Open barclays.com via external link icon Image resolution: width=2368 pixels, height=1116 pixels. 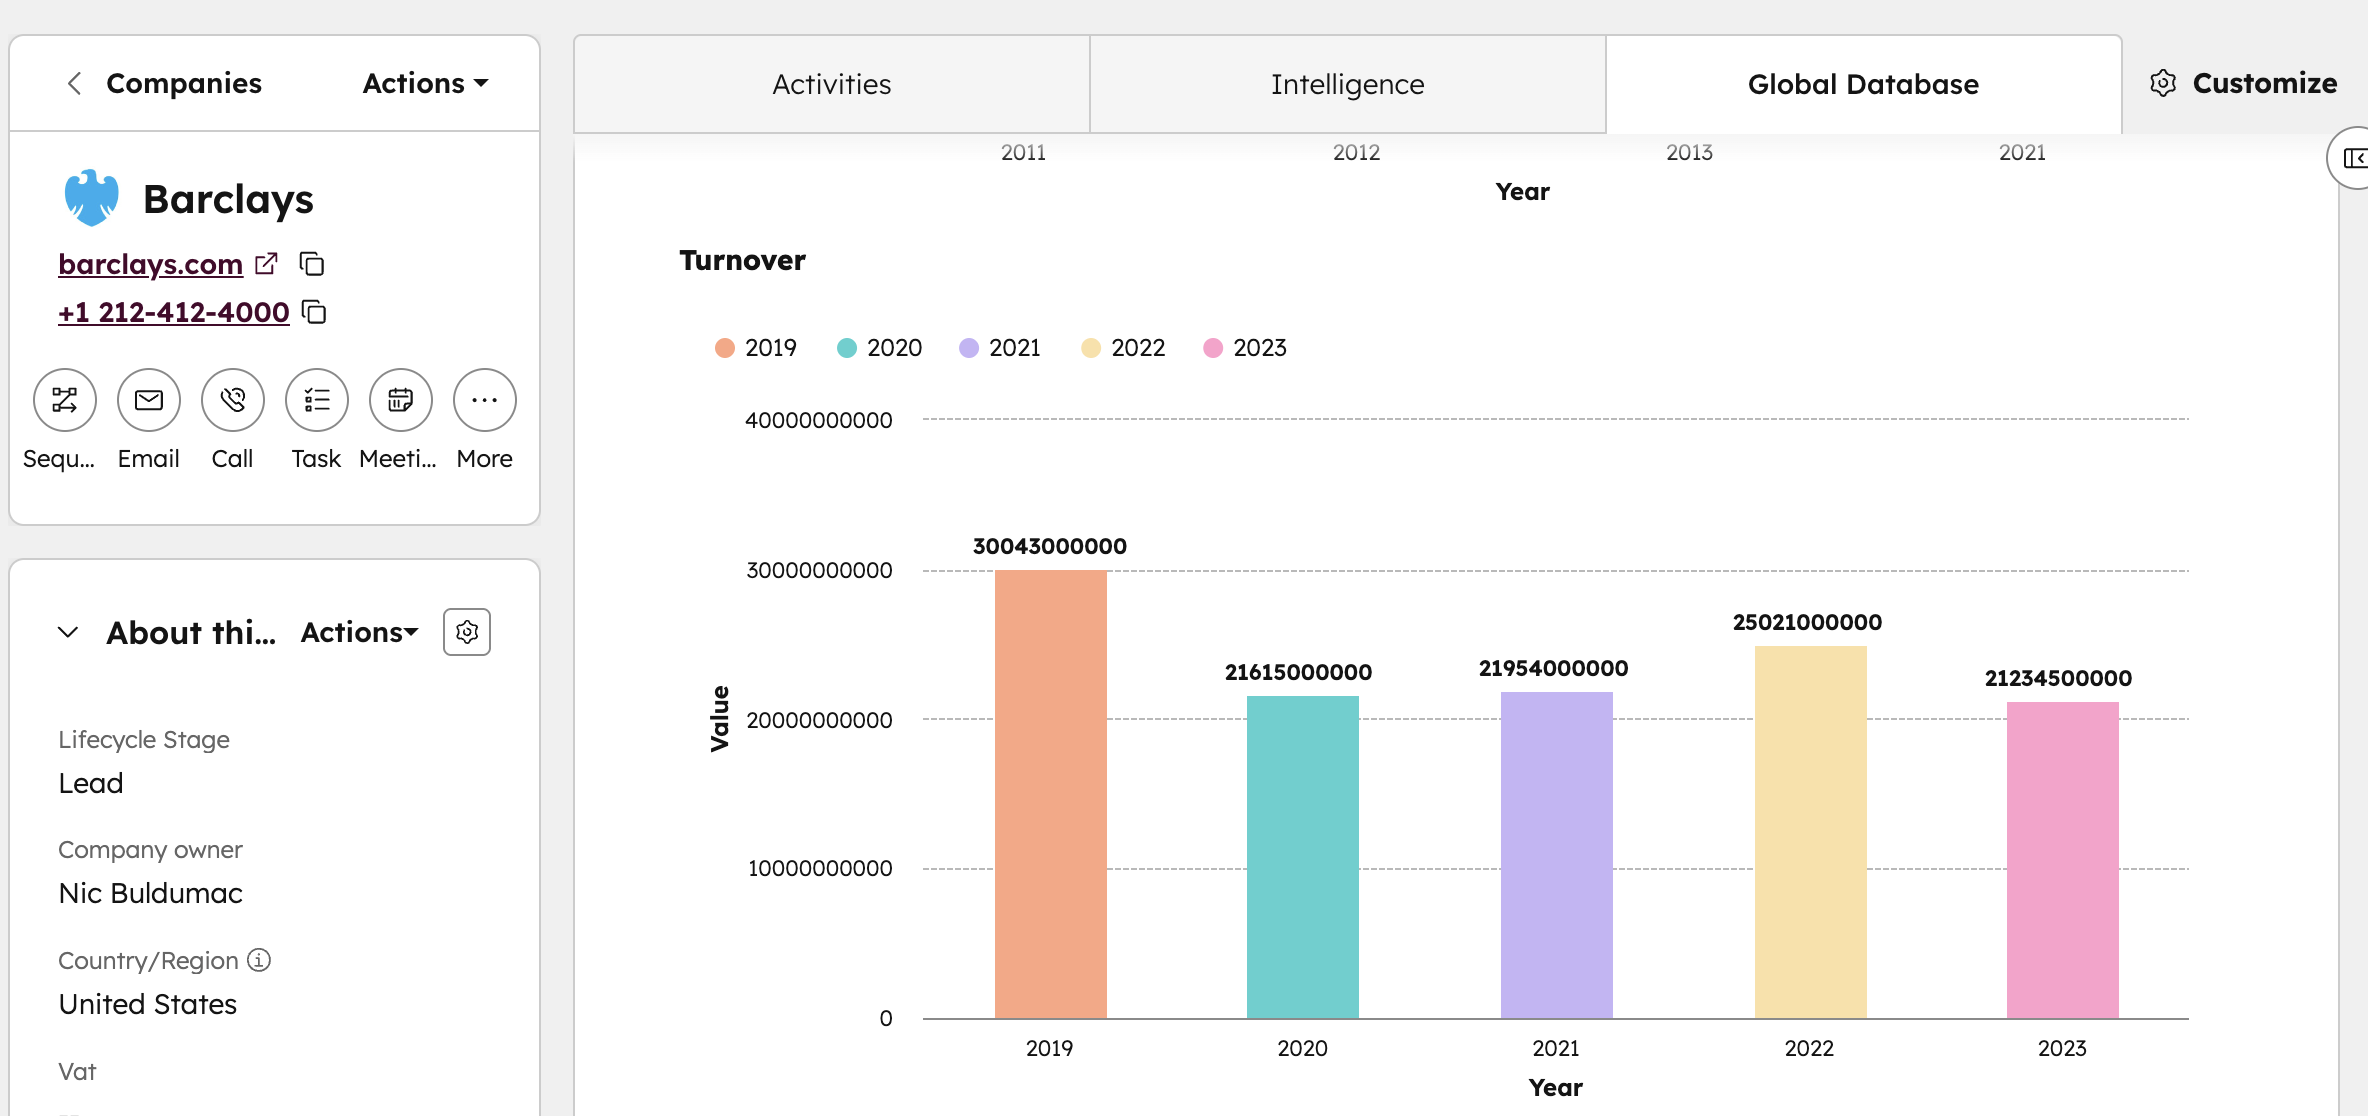point(266,263)
